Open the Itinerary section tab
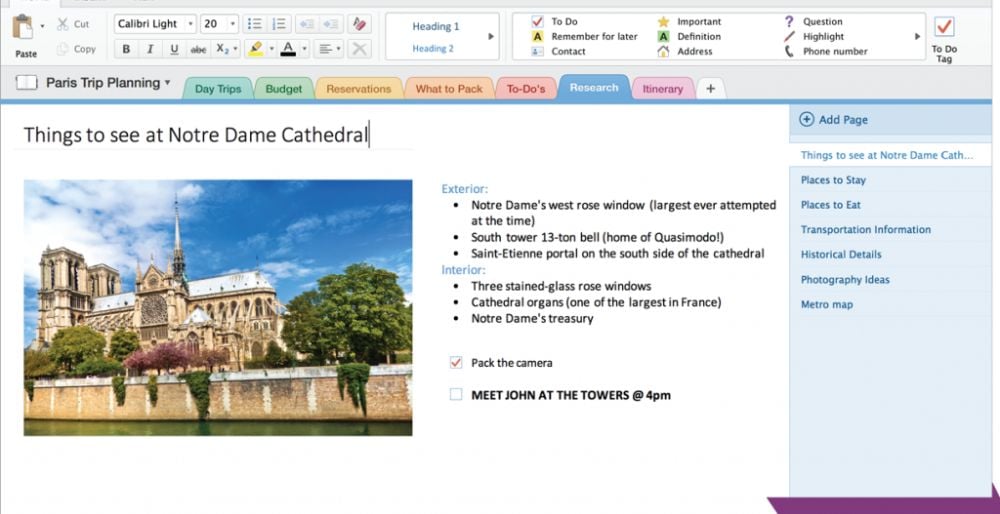The image size is (1000, 514). [662, 89]
